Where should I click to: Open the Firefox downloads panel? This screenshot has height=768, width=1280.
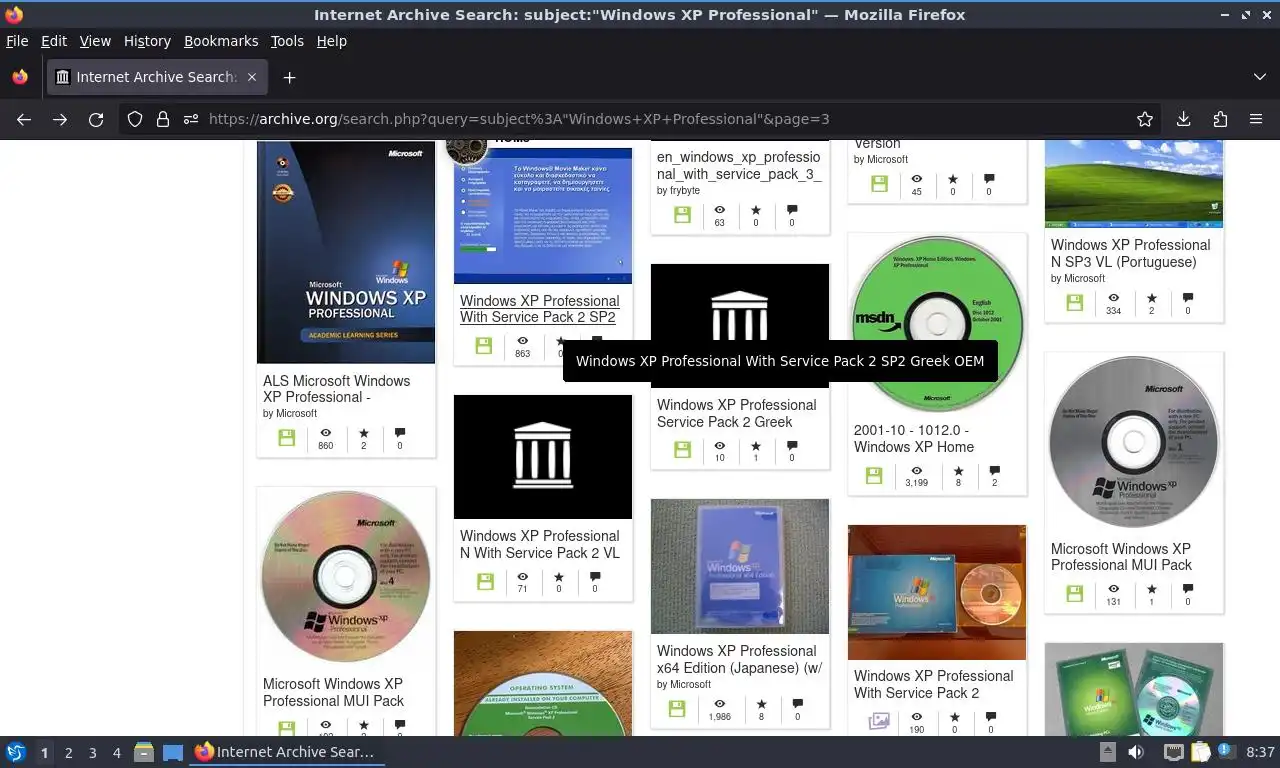click(1183, 119)
